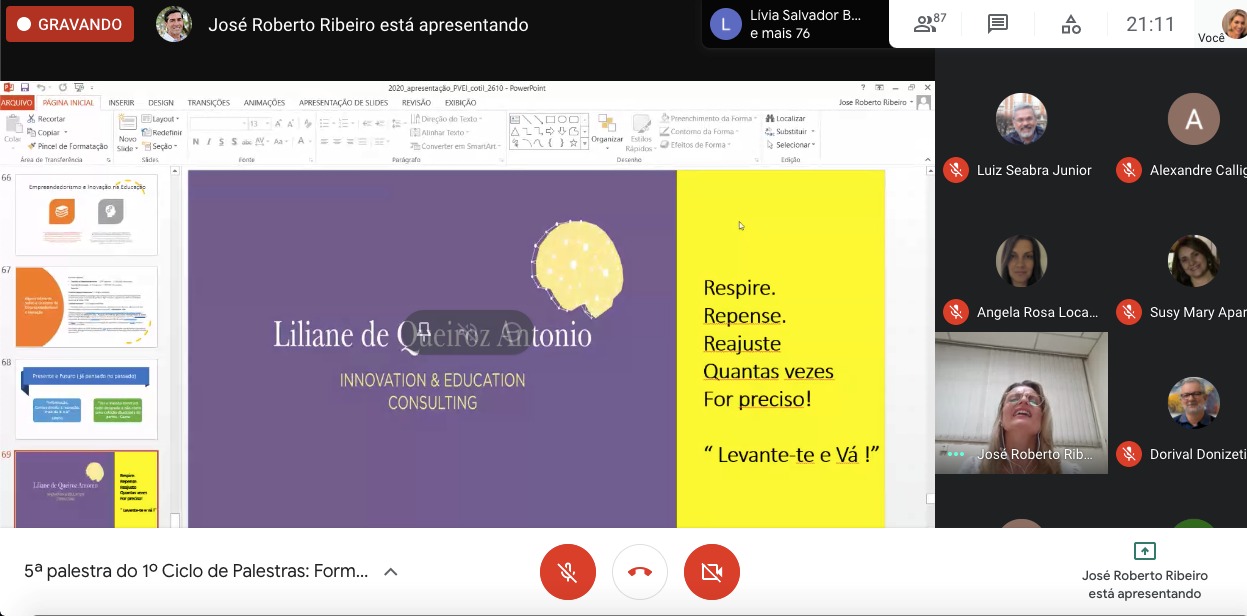Click the clear formatting eraser icon
Viewport: 1247px width, 616px height.
(308, 124)
